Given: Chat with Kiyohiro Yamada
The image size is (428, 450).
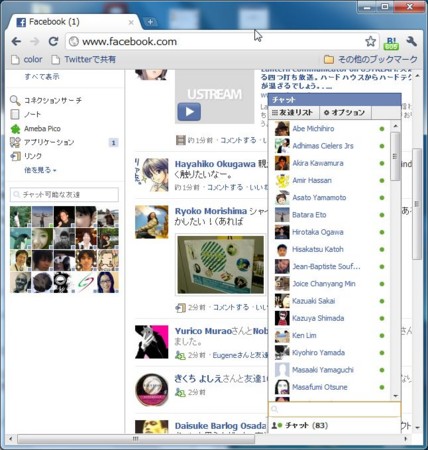Looking at the screenshot, I should point(330,353).
